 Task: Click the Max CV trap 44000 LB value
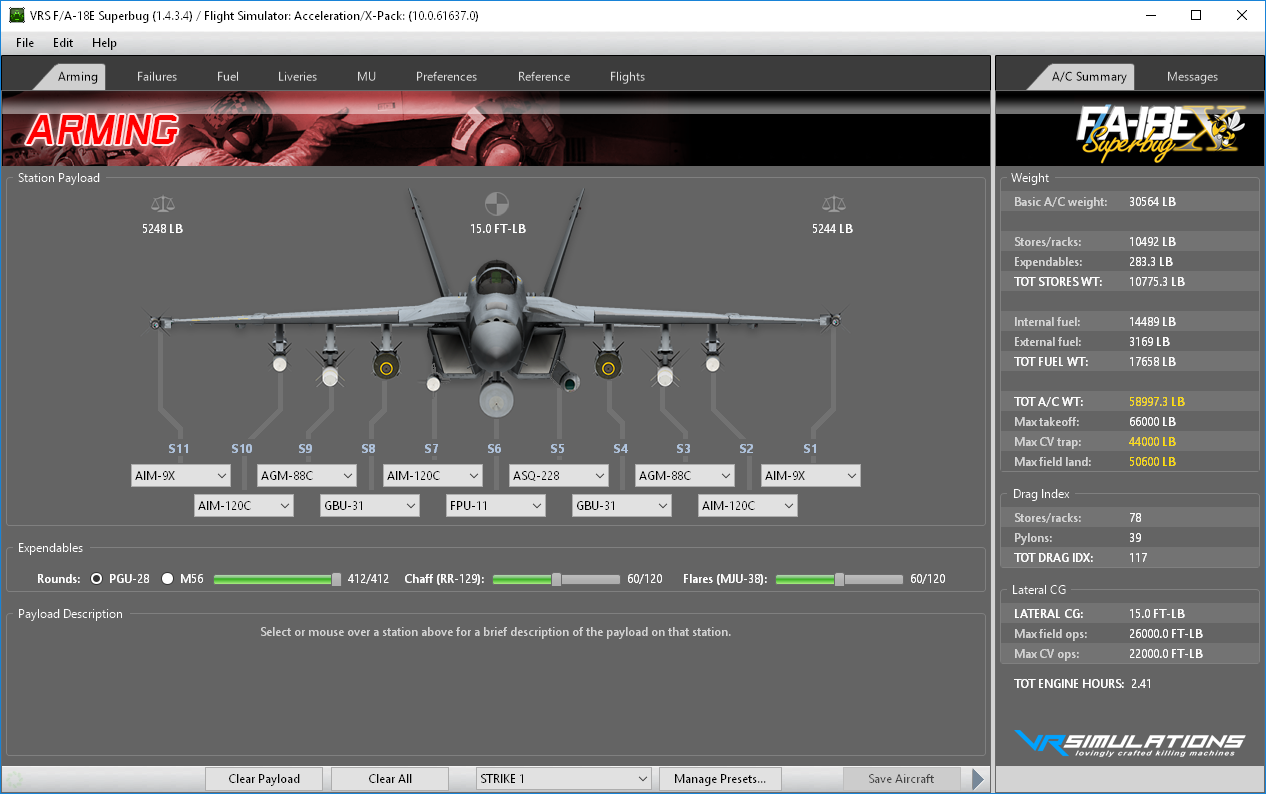tap(1152, 442)
